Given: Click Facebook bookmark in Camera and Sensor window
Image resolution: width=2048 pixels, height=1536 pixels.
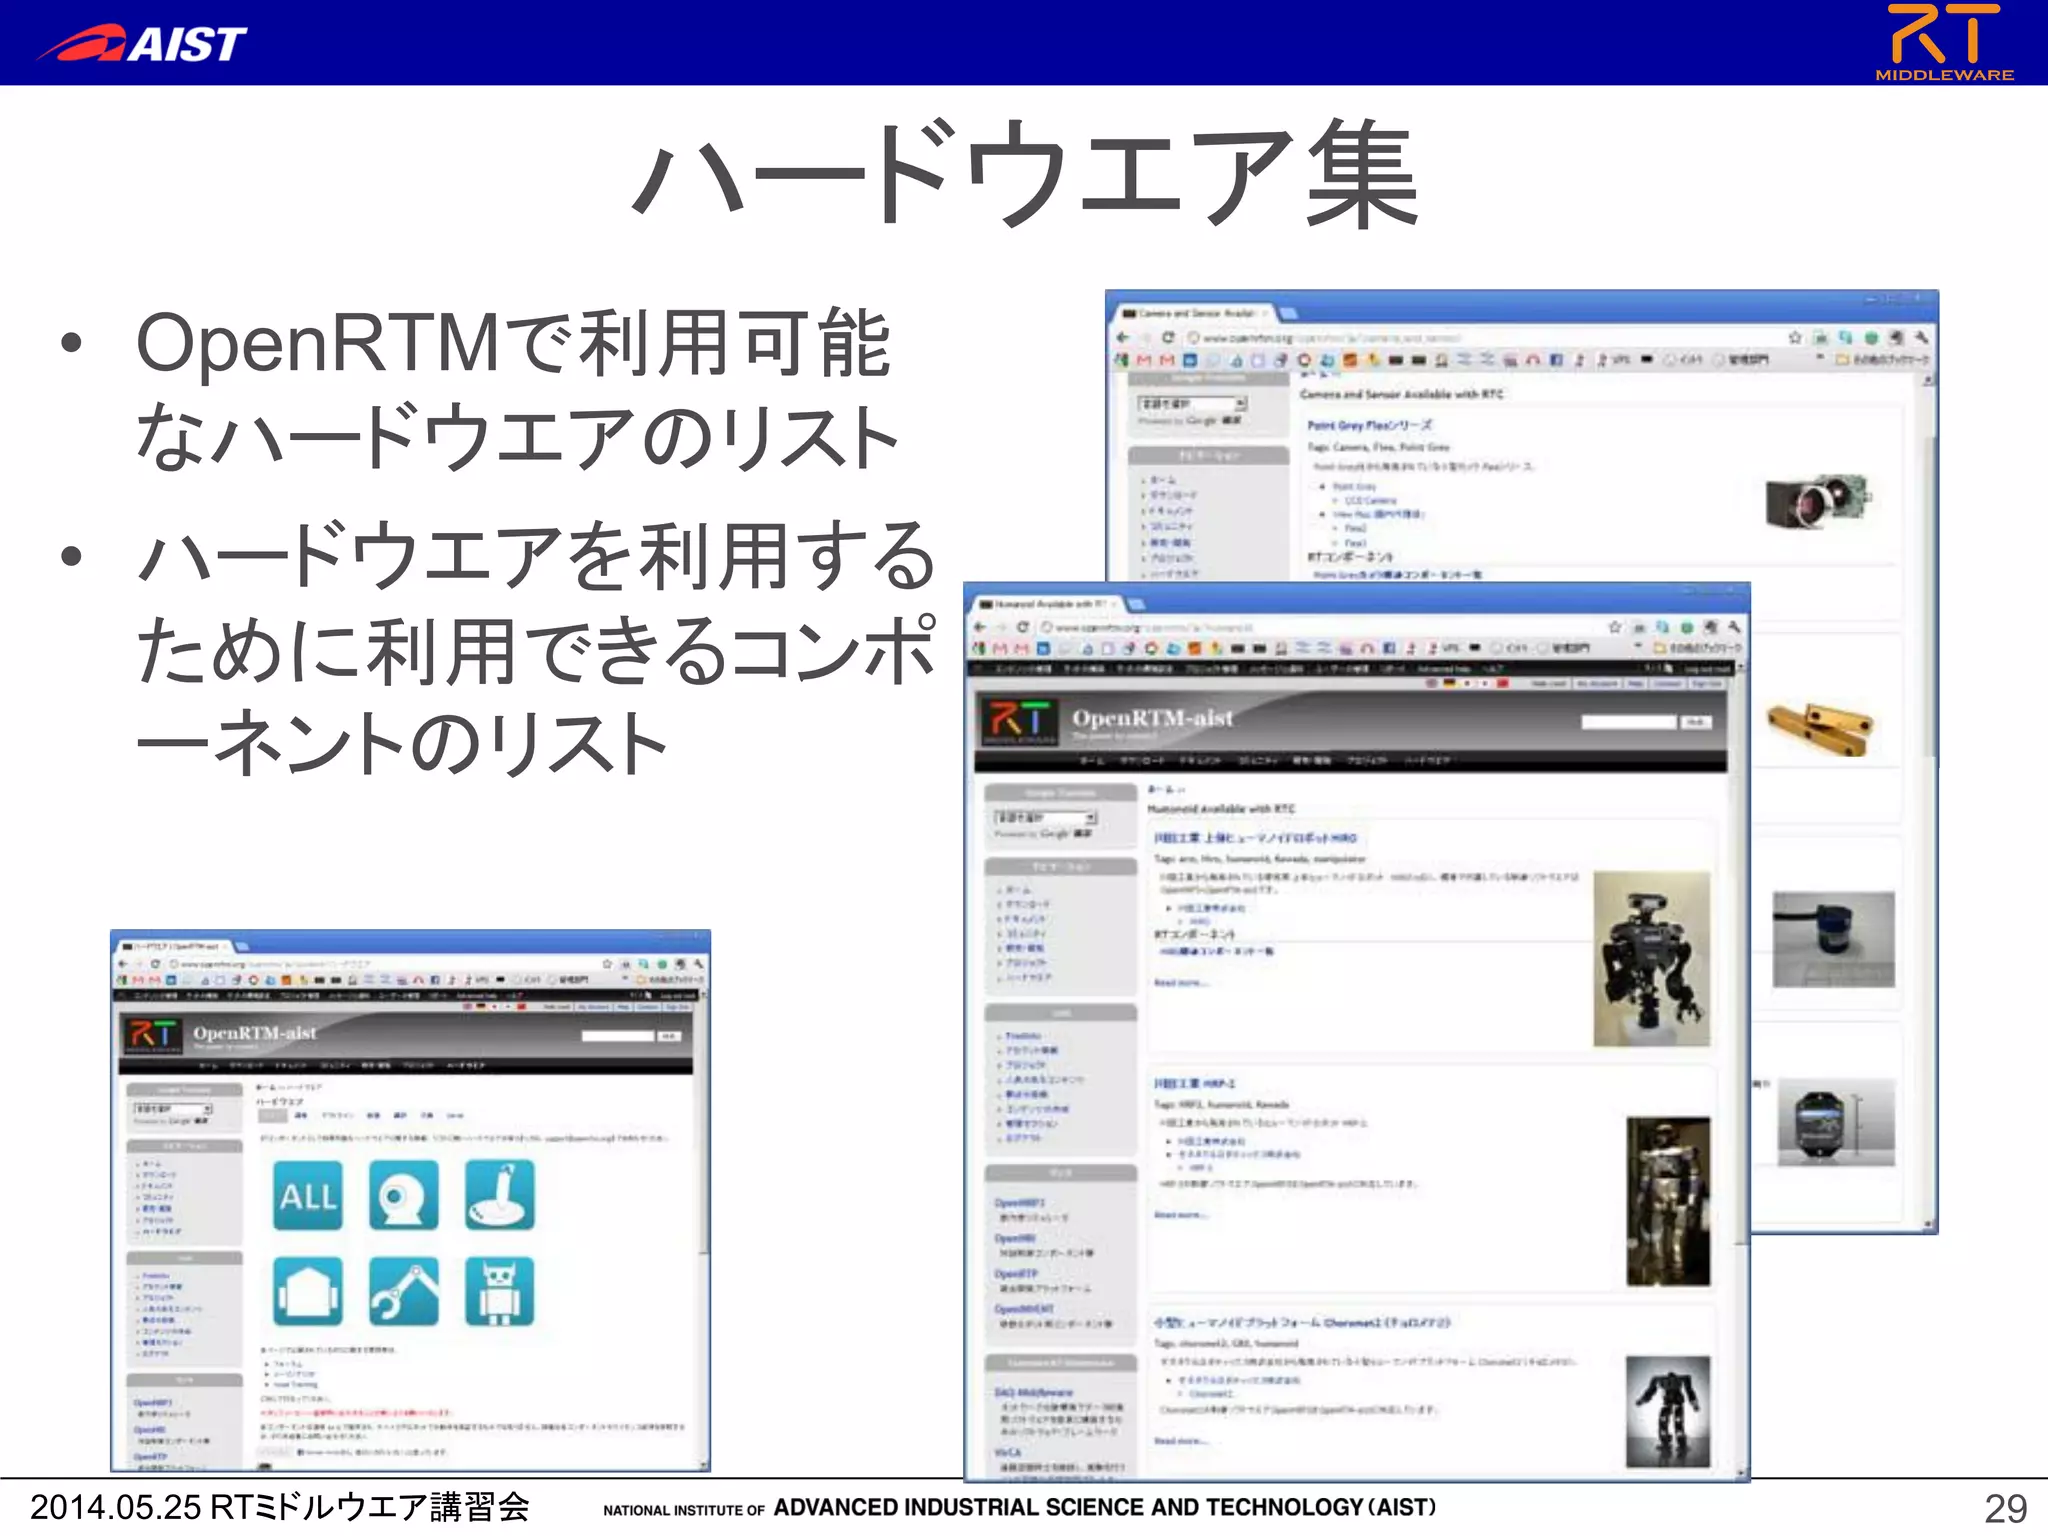Looking at the screenshot, I should (1556, 360).
